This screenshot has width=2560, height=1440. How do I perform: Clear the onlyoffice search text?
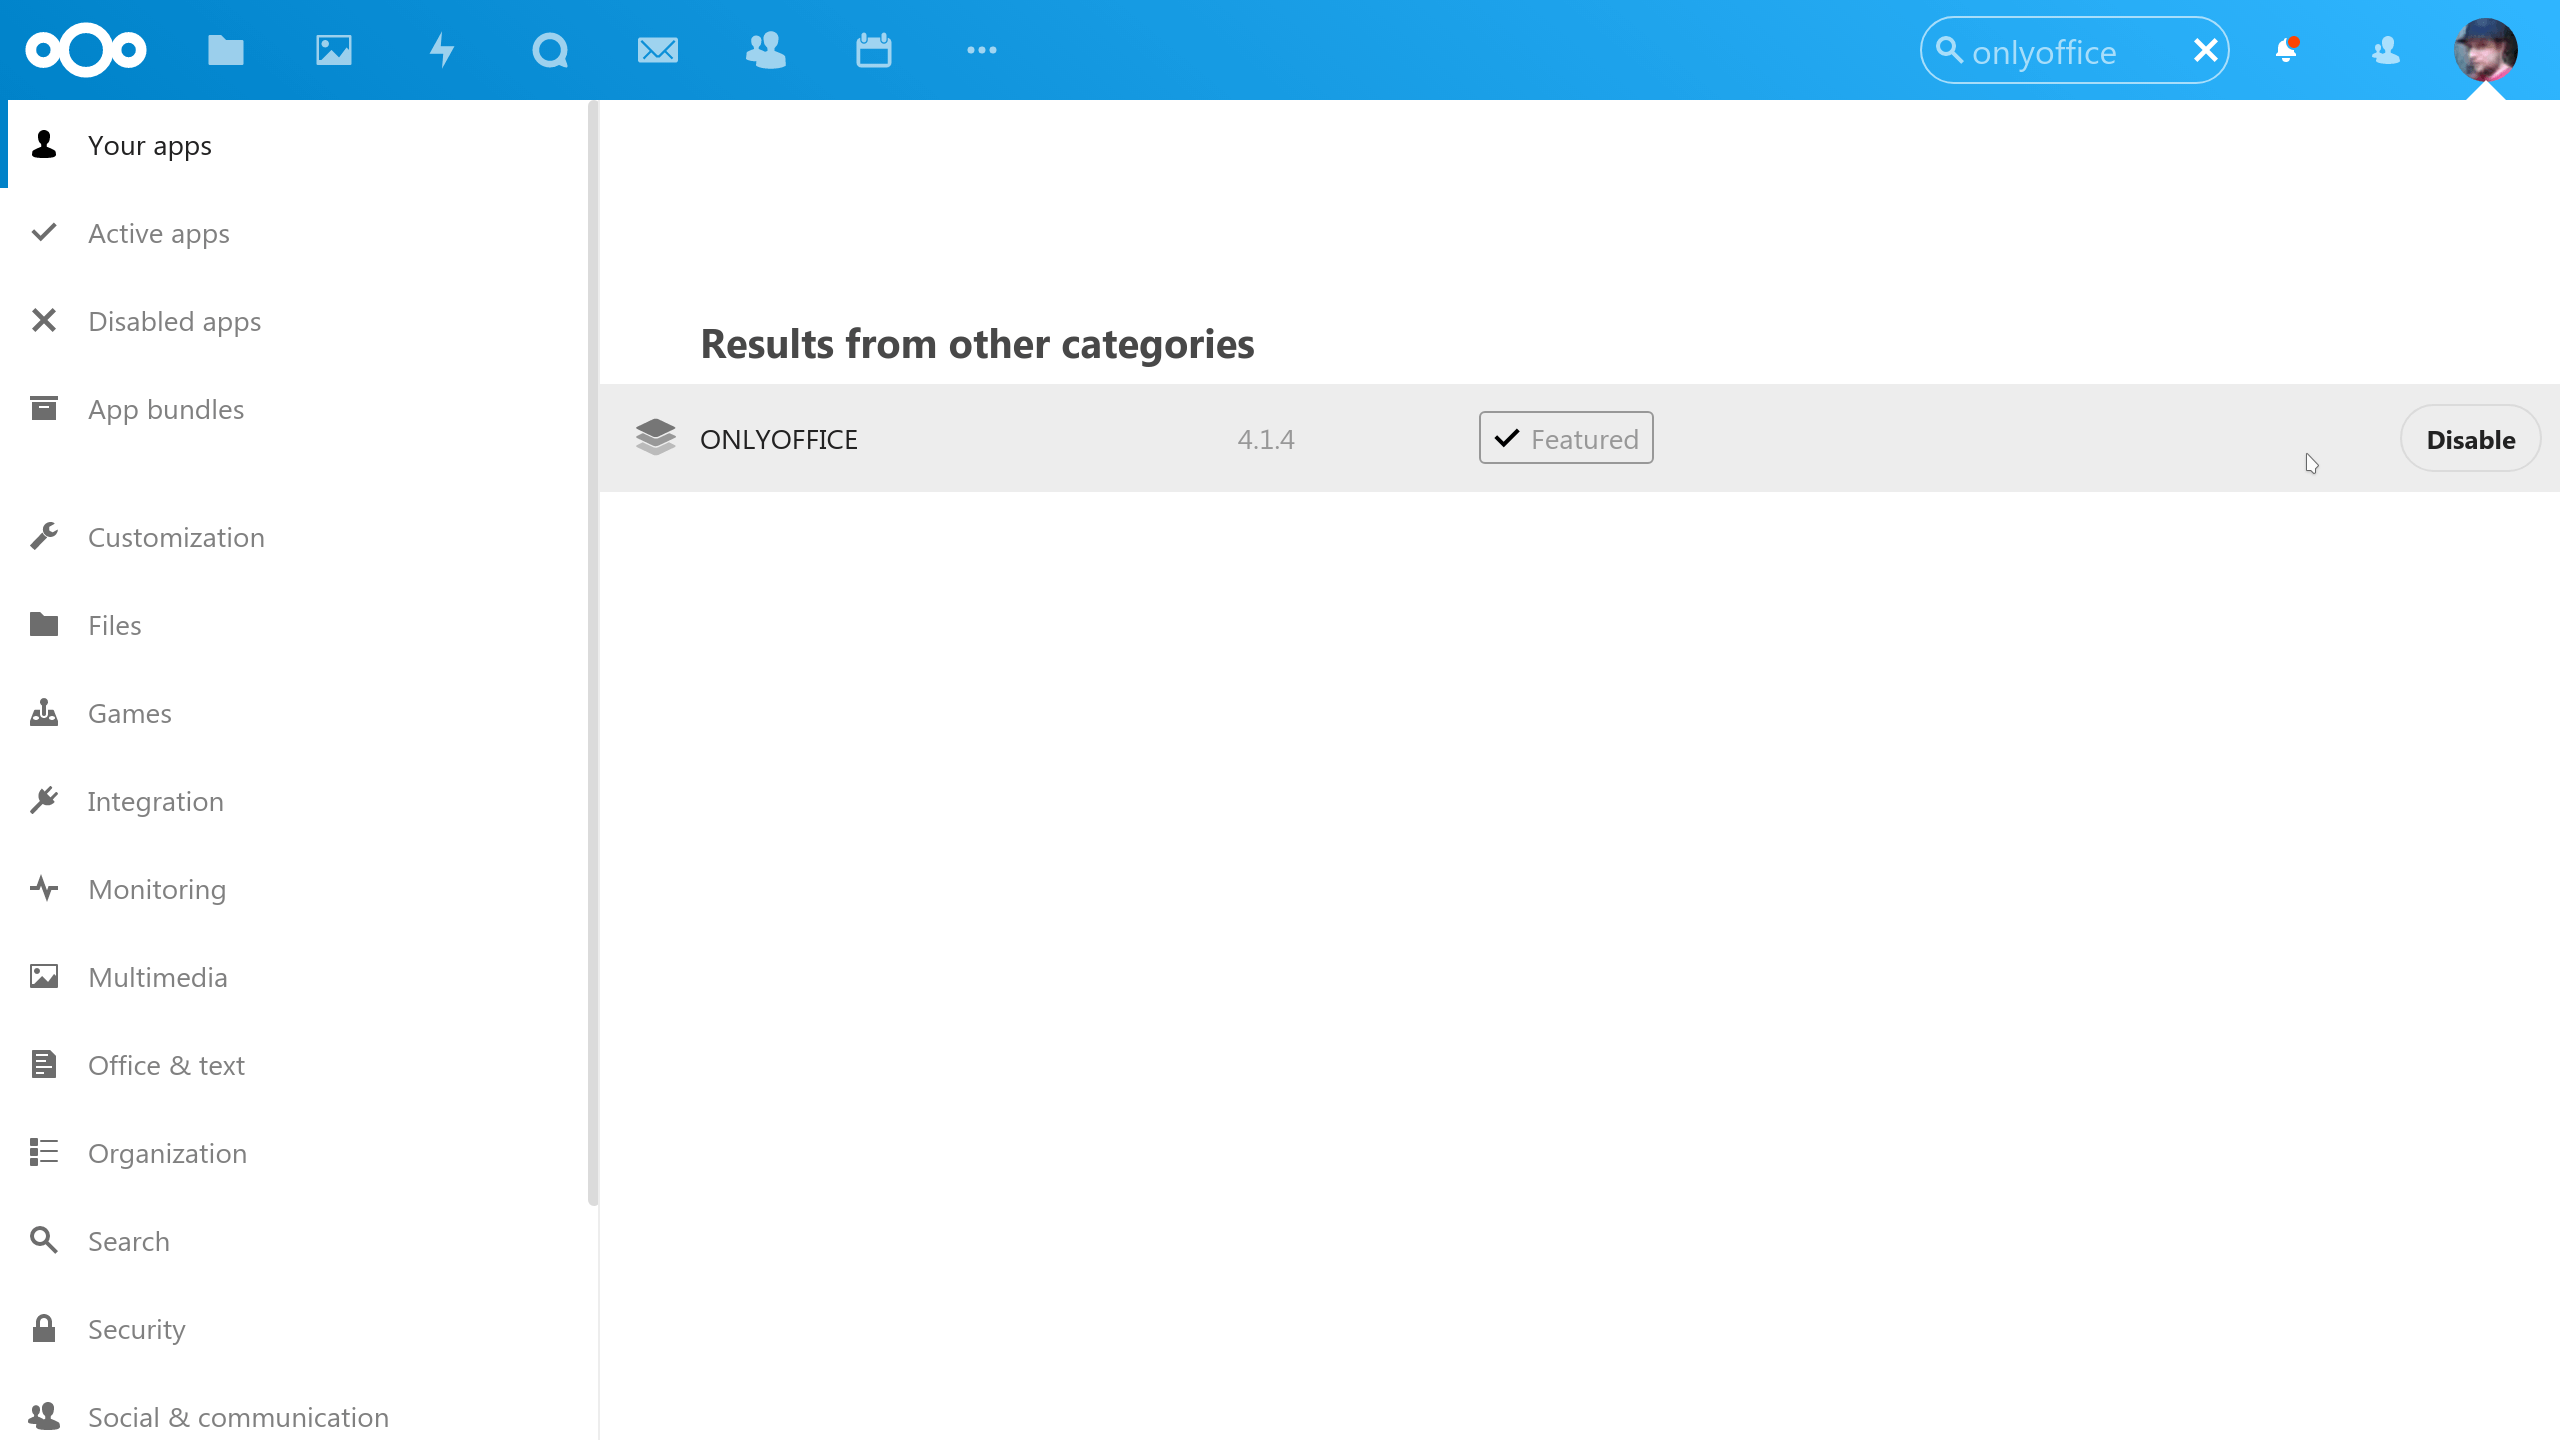click(2205, 50)
